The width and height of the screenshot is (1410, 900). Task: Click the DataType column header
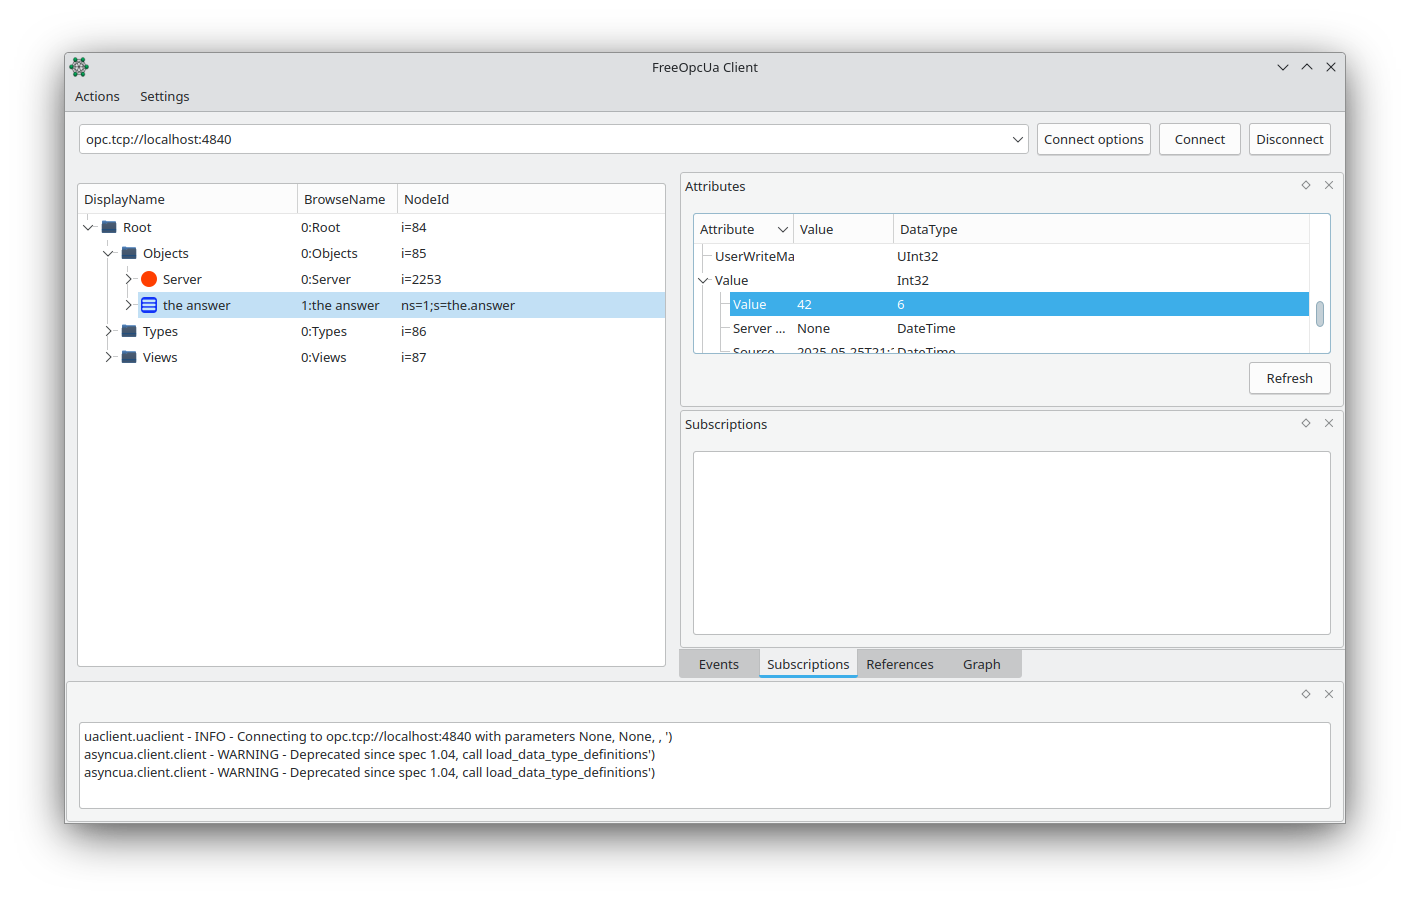click(x=1101, y=229)
